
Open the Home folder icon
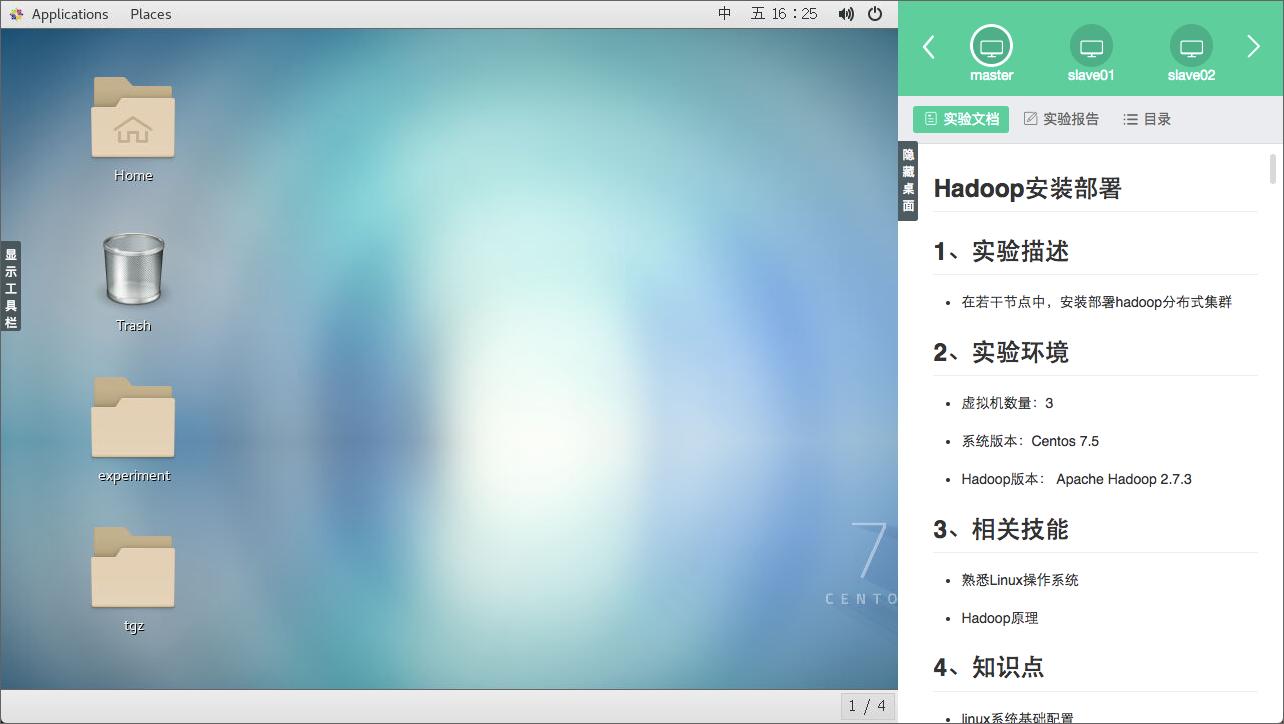tap(133, 117)
